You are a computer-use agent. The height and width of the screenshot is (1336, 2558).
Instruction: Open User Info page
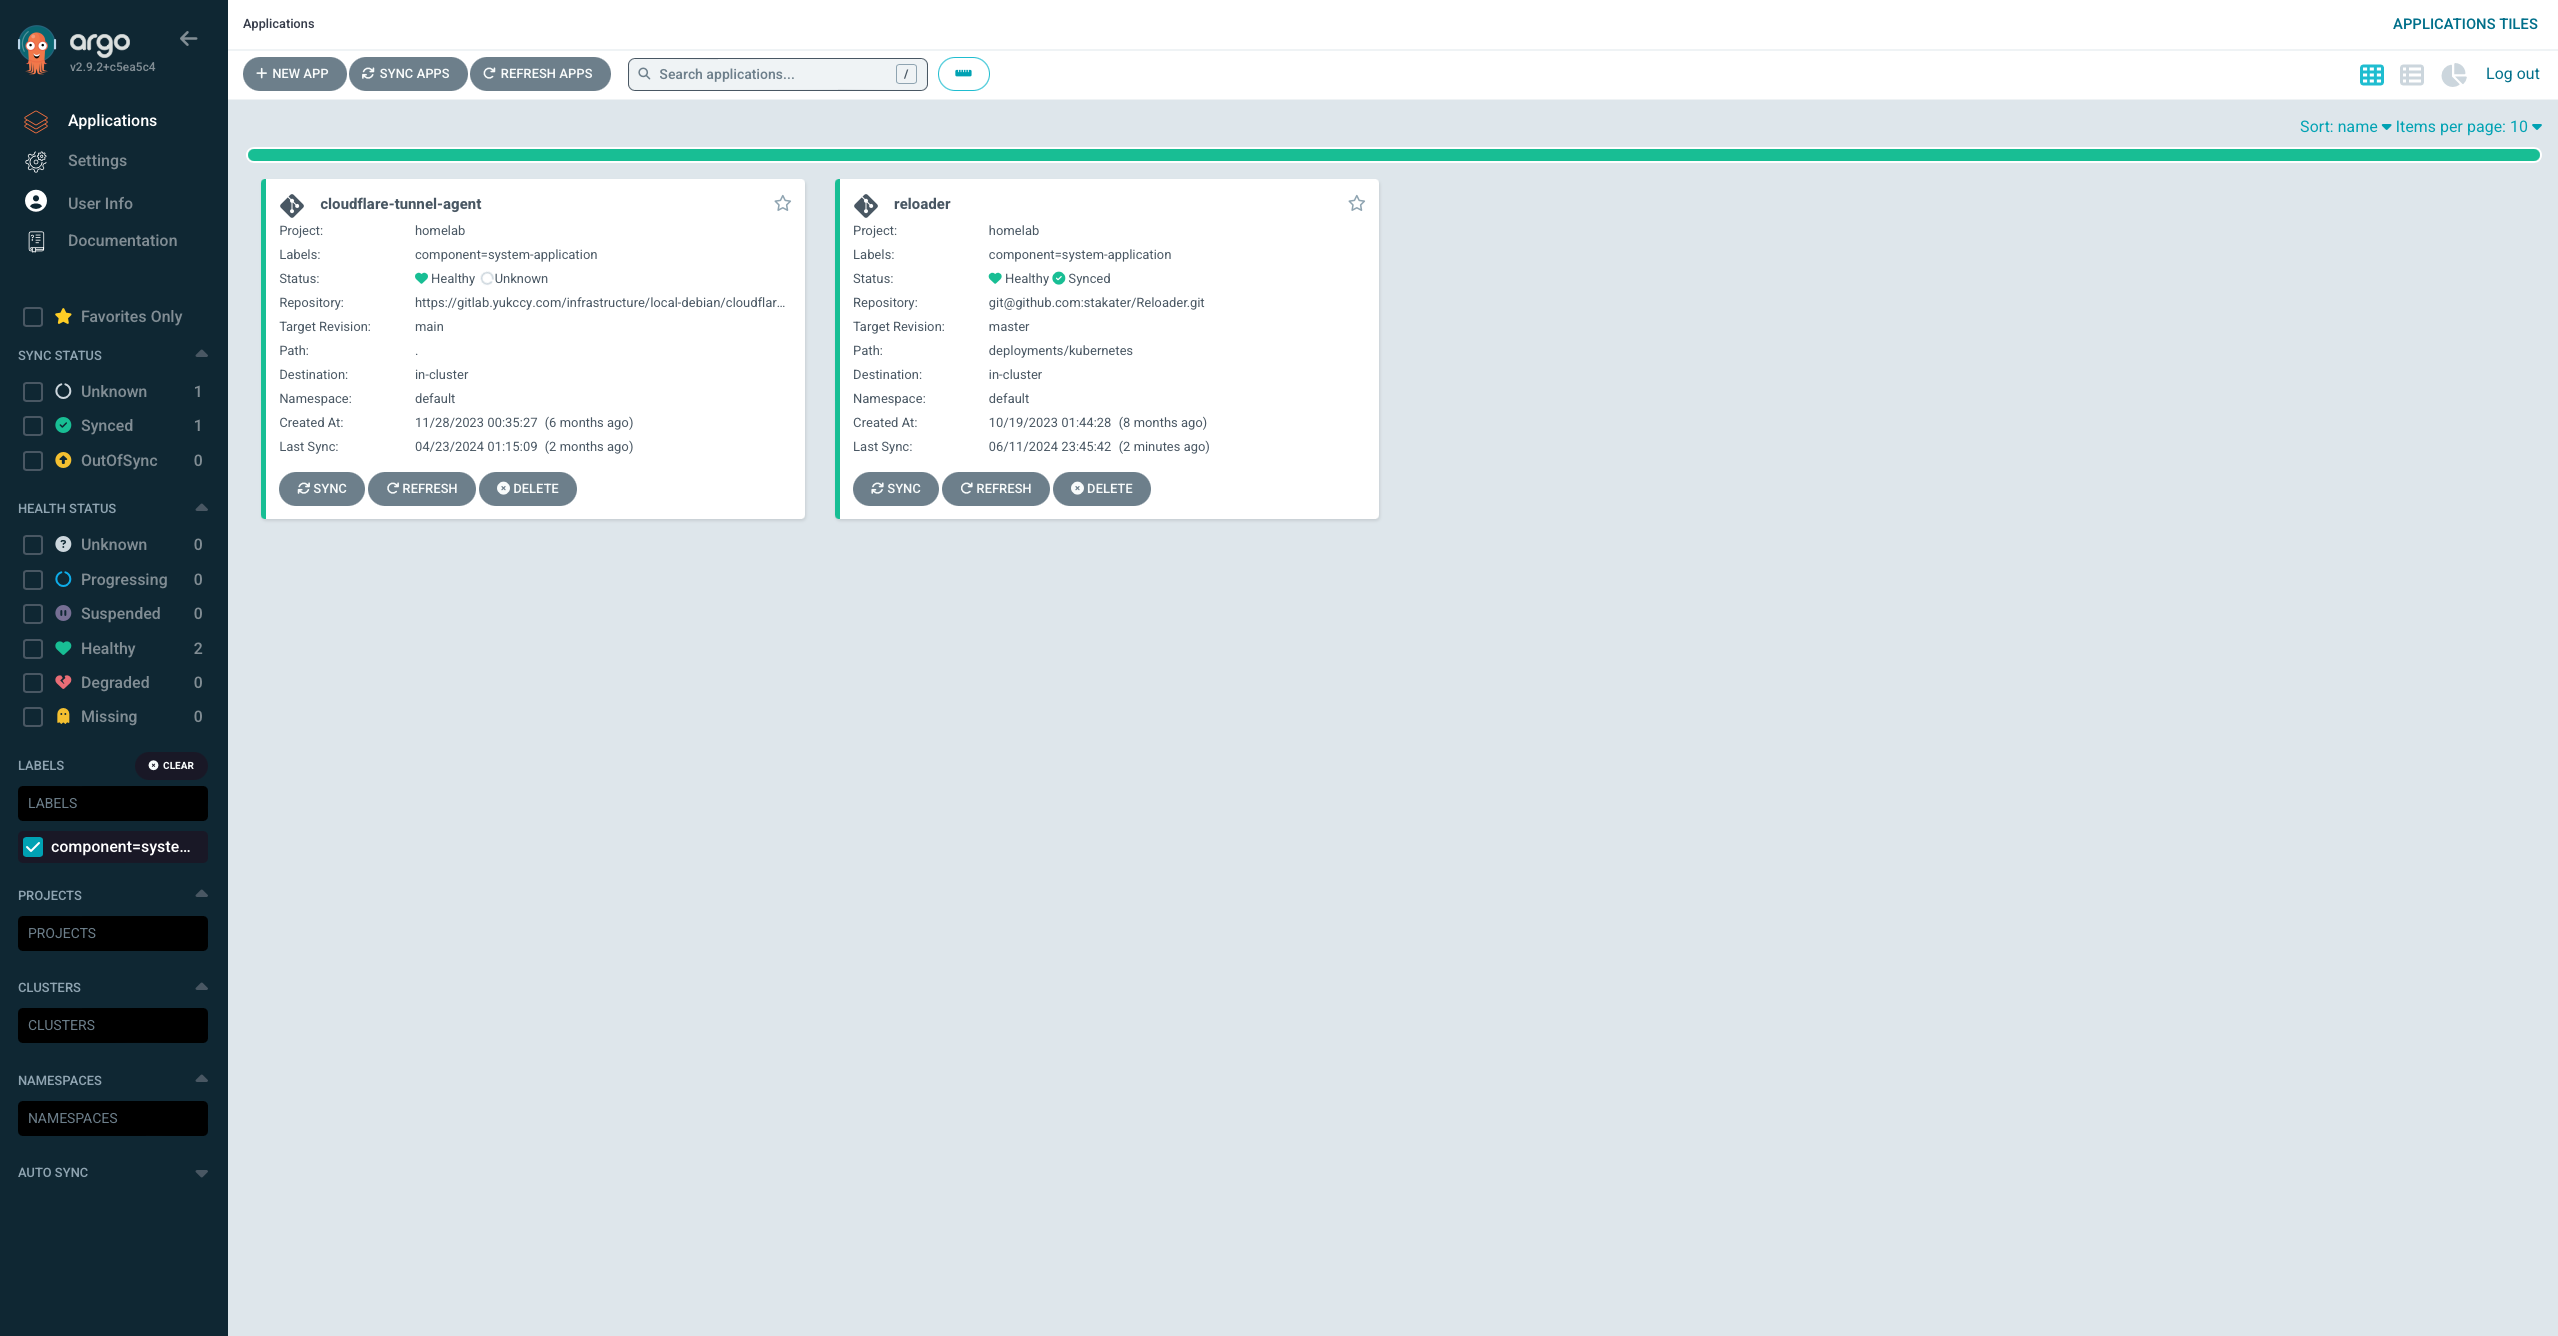click(x=100, y=203)
